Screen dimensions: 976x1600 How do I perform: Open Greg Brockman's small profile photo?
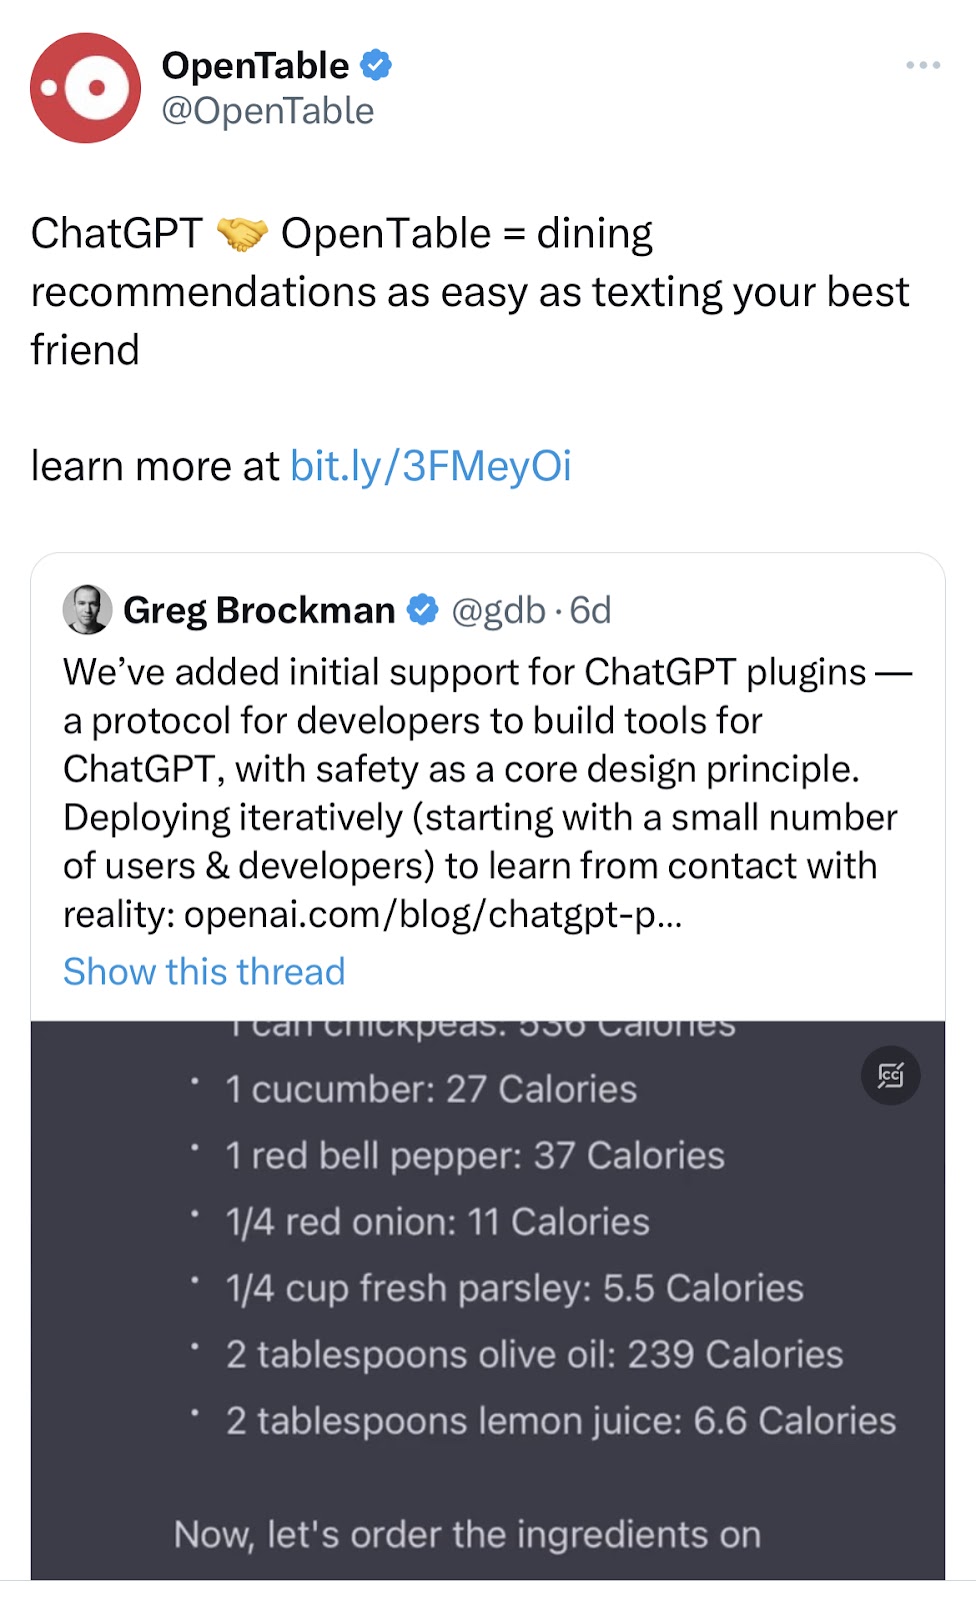pos(87,609)
